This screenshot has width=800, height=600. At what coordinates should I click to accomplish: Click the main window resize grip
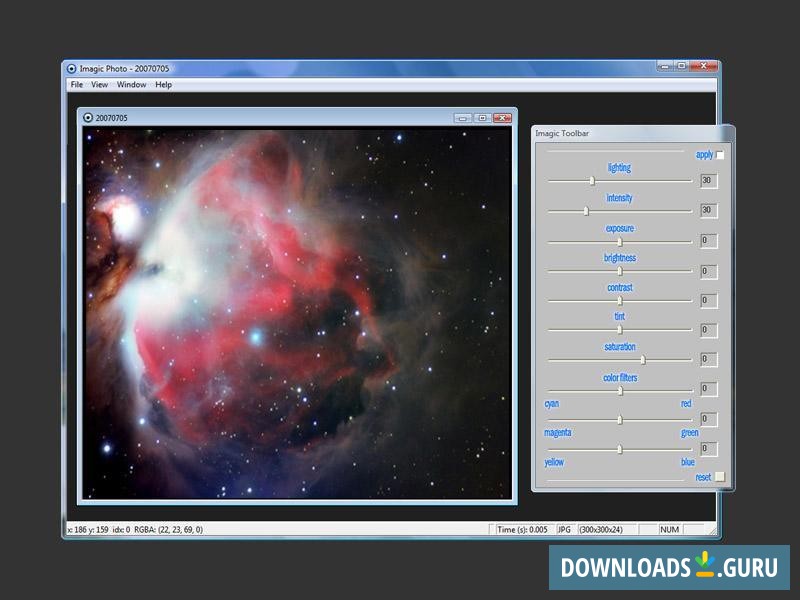[712, 531]
